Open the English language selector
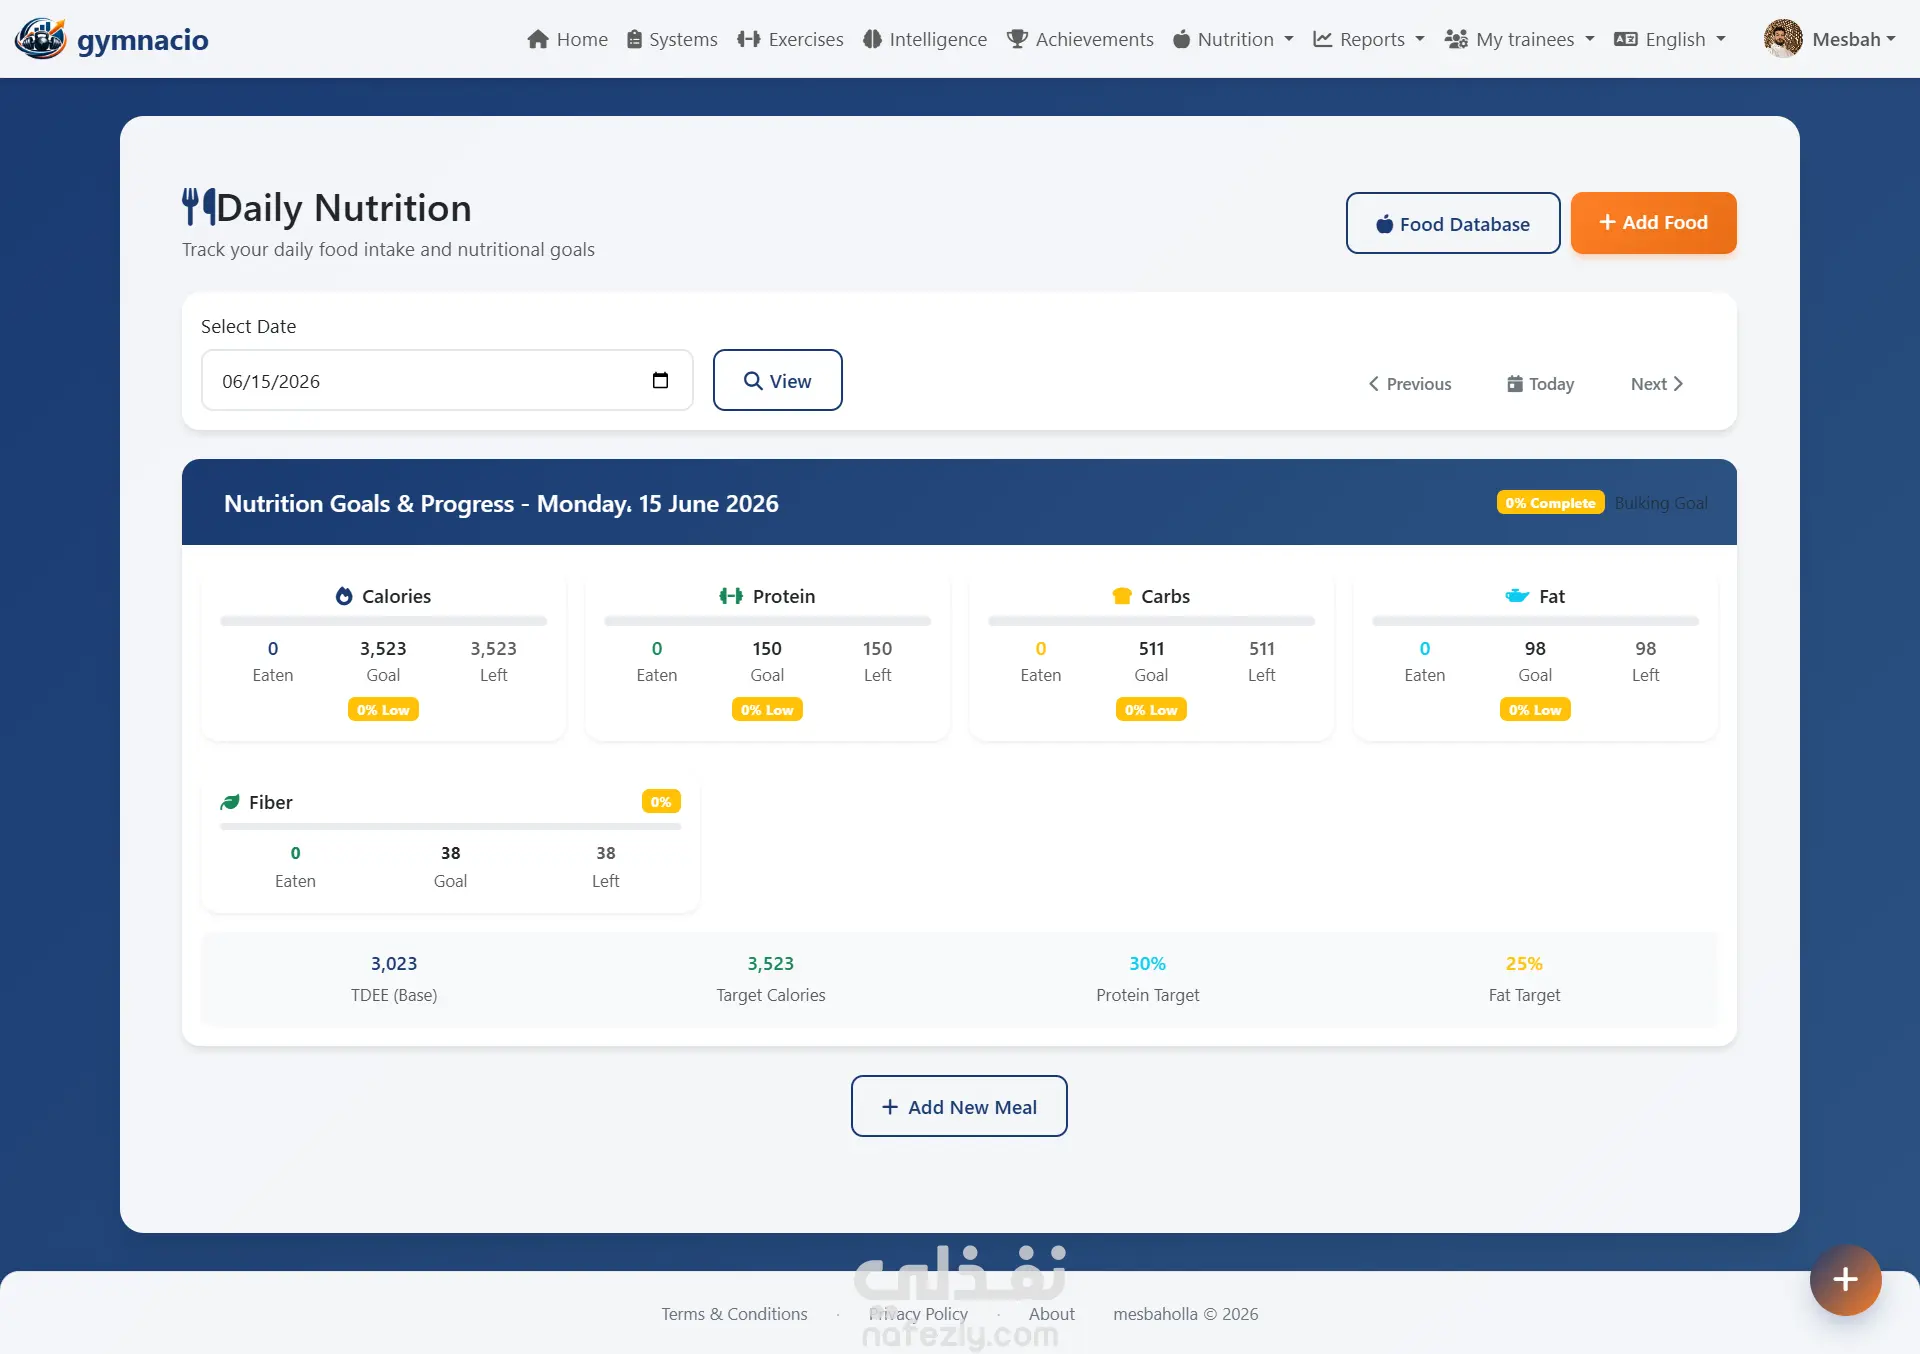The image size is (1920, 1354). tap(1670, 39)
